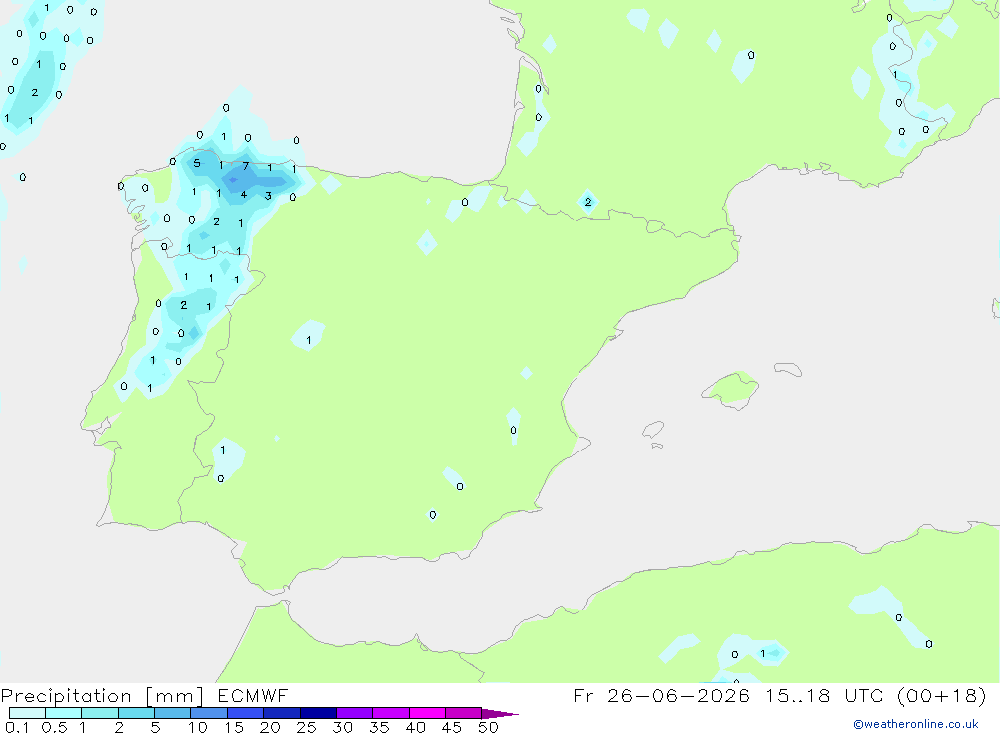Click the "30" legend scale label

tap(343, 727)
